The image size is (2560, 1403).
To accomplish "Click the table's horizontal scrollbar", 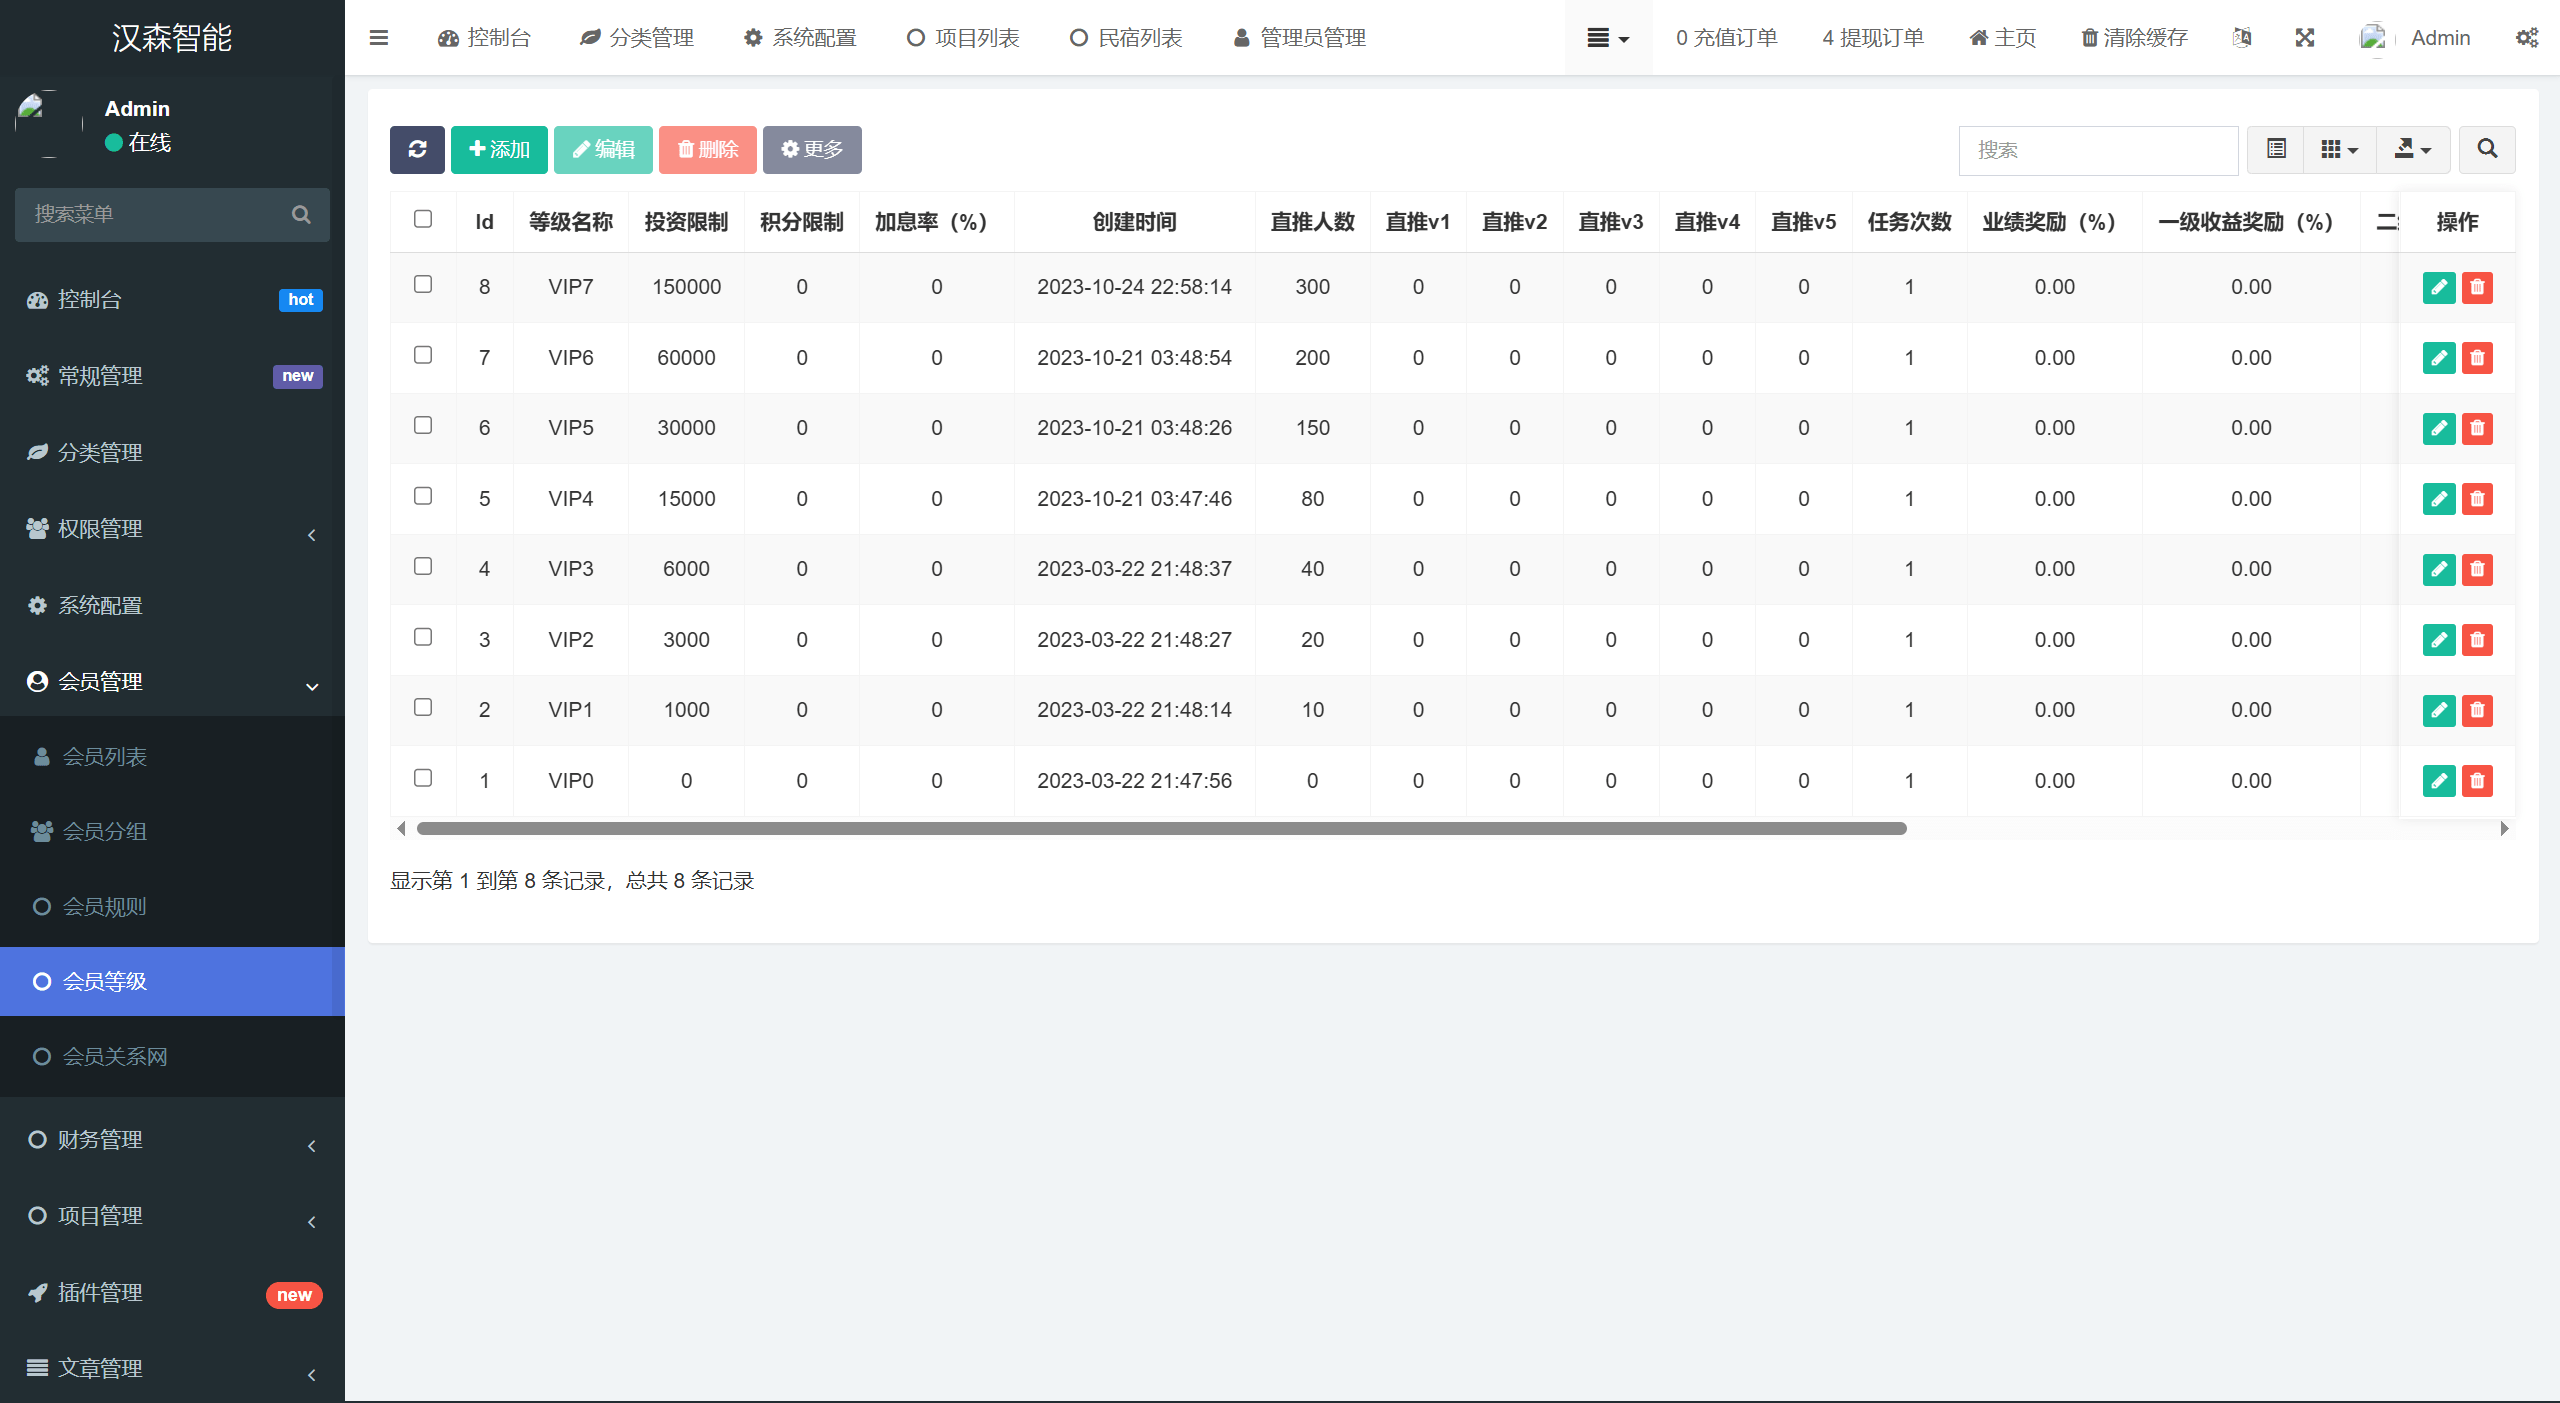I will tap(1160, 829).
